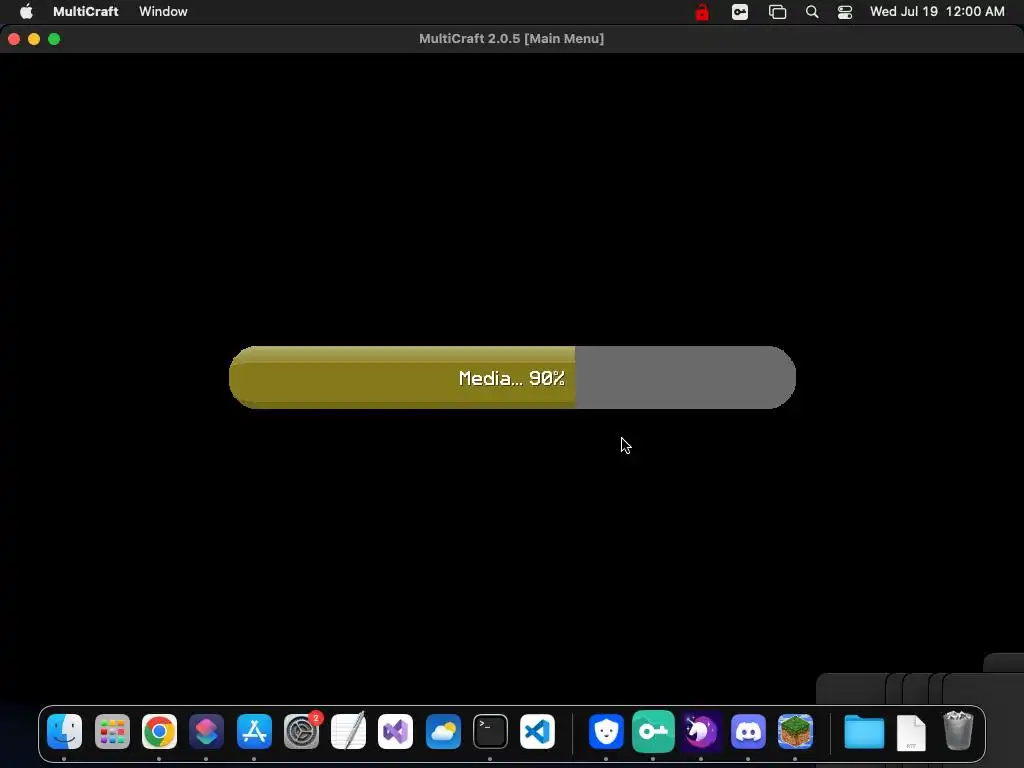Open Discord from the dock
This screenshot has width=1024, height=768.
click(748, 731)
